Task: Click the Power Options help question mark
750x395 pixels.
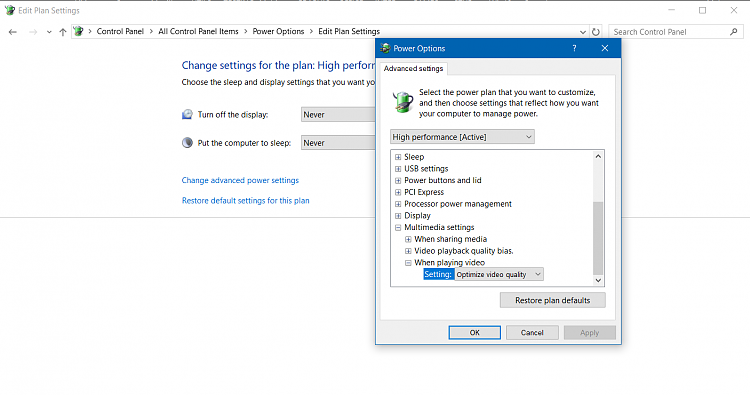Action: 574,48
